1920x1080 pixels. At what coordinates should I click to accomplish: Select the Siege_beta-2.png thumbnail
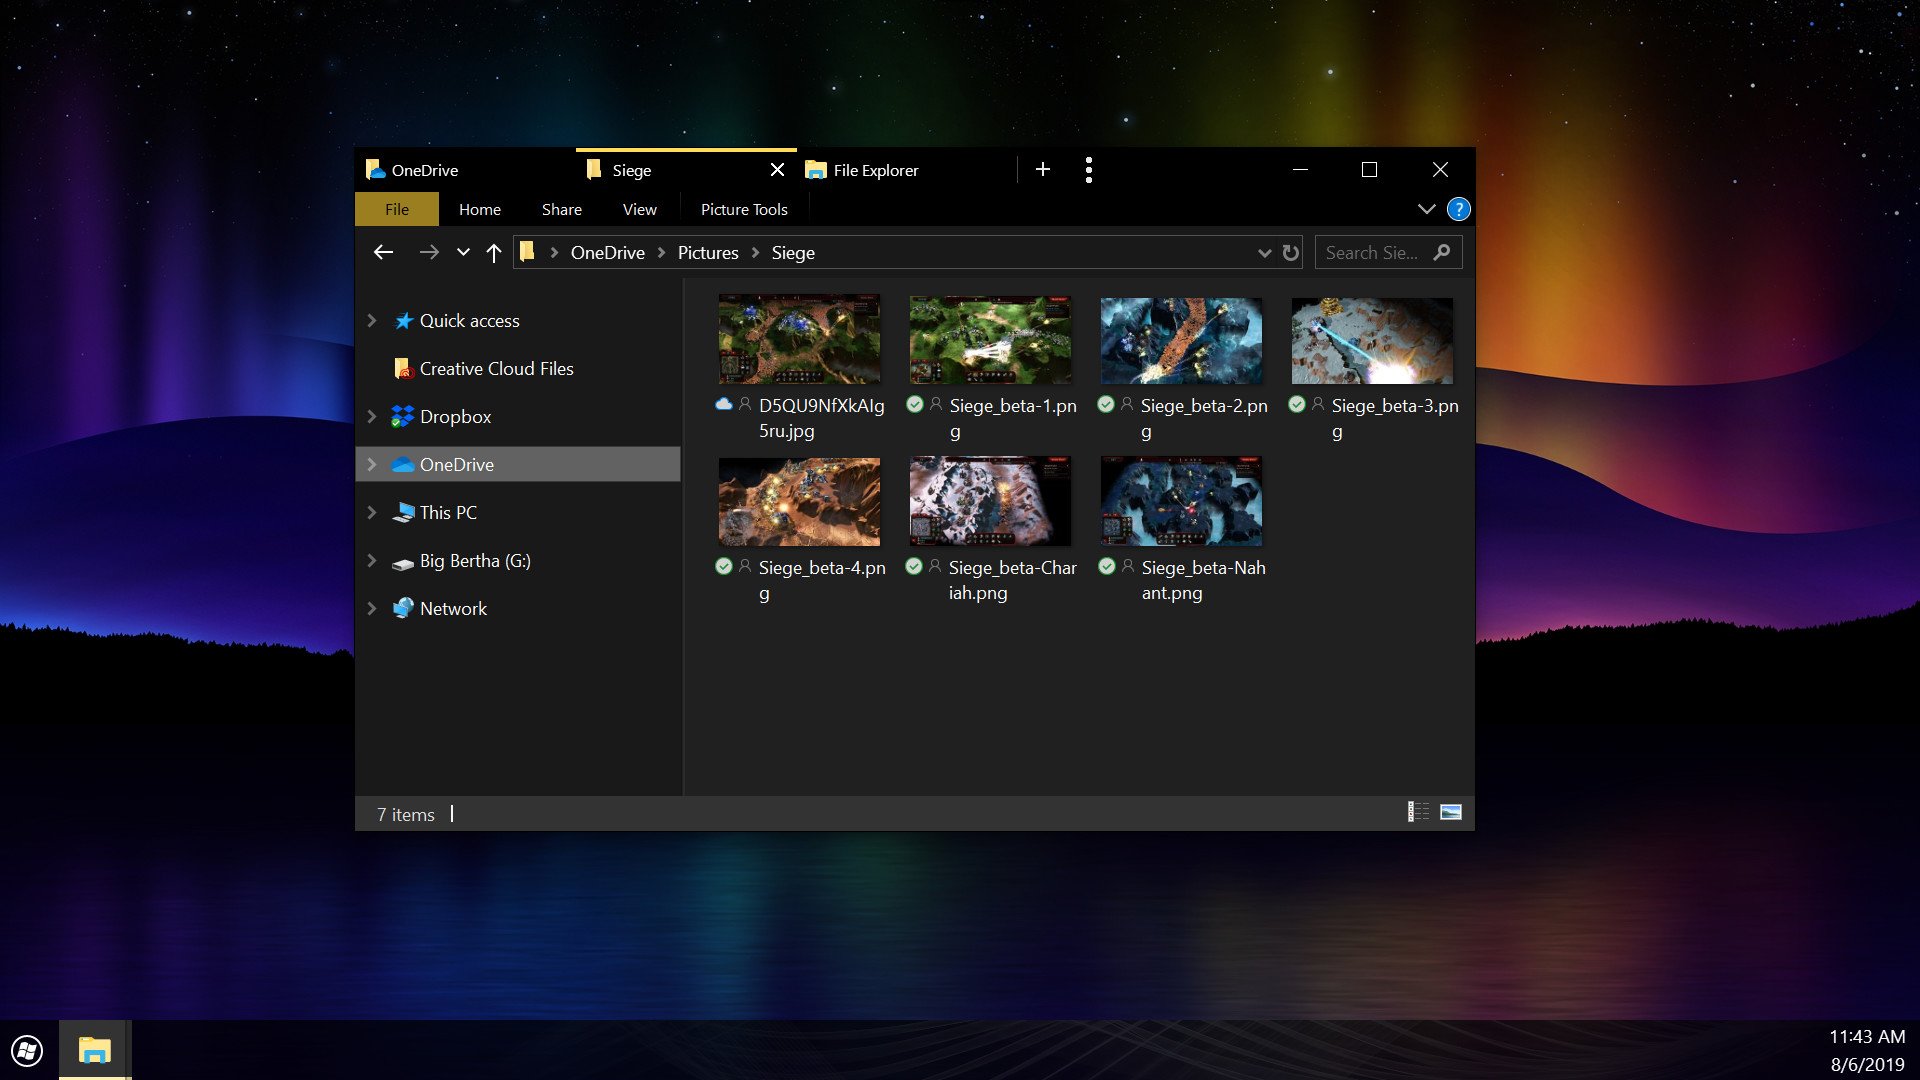point(1181,339)
